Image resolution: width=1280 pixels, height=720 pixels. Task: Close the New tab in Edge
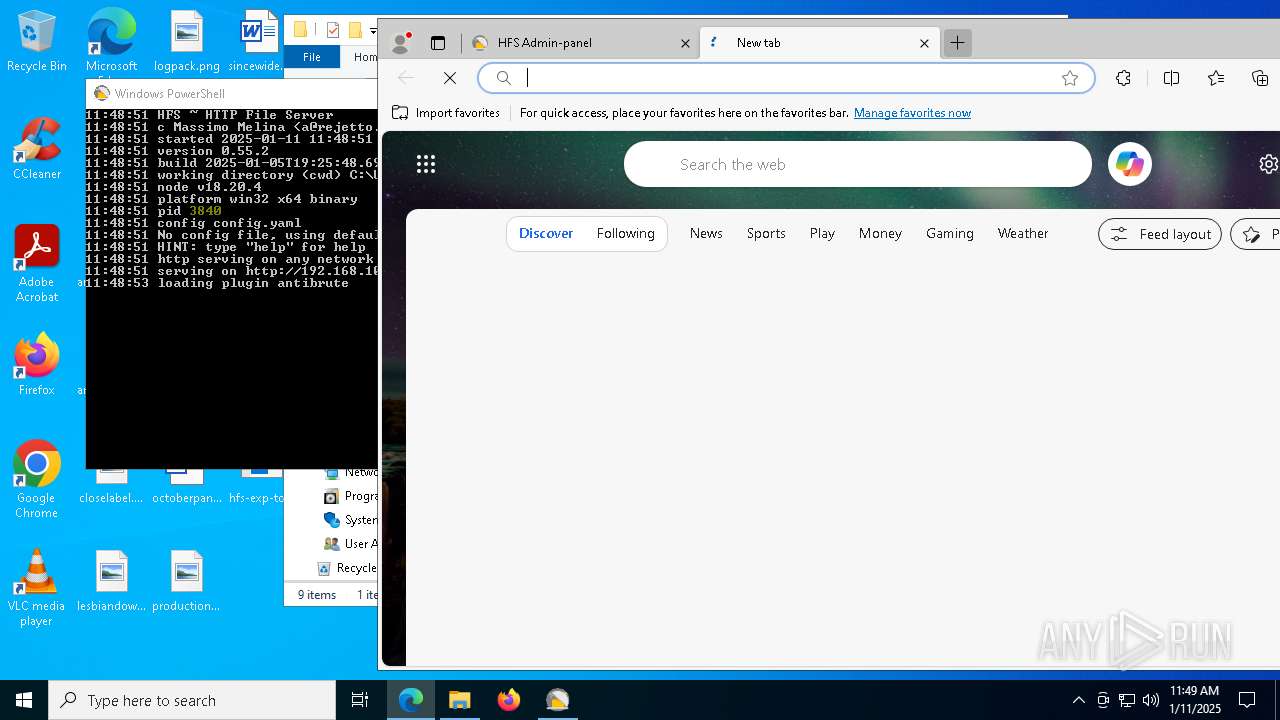924,43
